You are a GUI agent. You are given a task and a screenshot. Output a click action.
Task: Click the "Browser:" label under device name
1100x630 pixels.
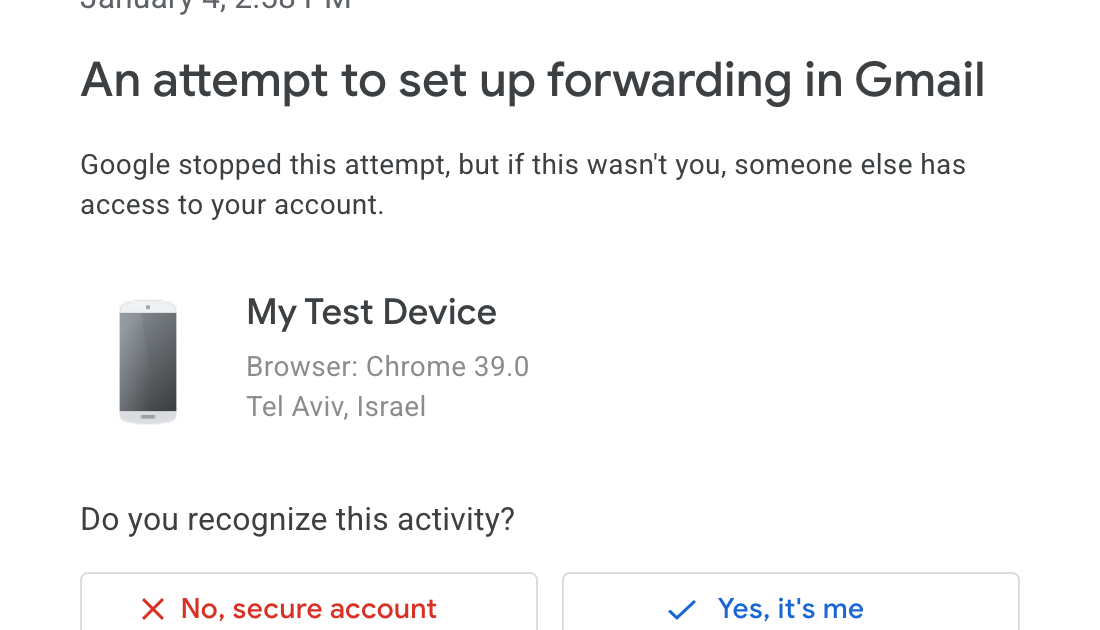pos(302,367)
